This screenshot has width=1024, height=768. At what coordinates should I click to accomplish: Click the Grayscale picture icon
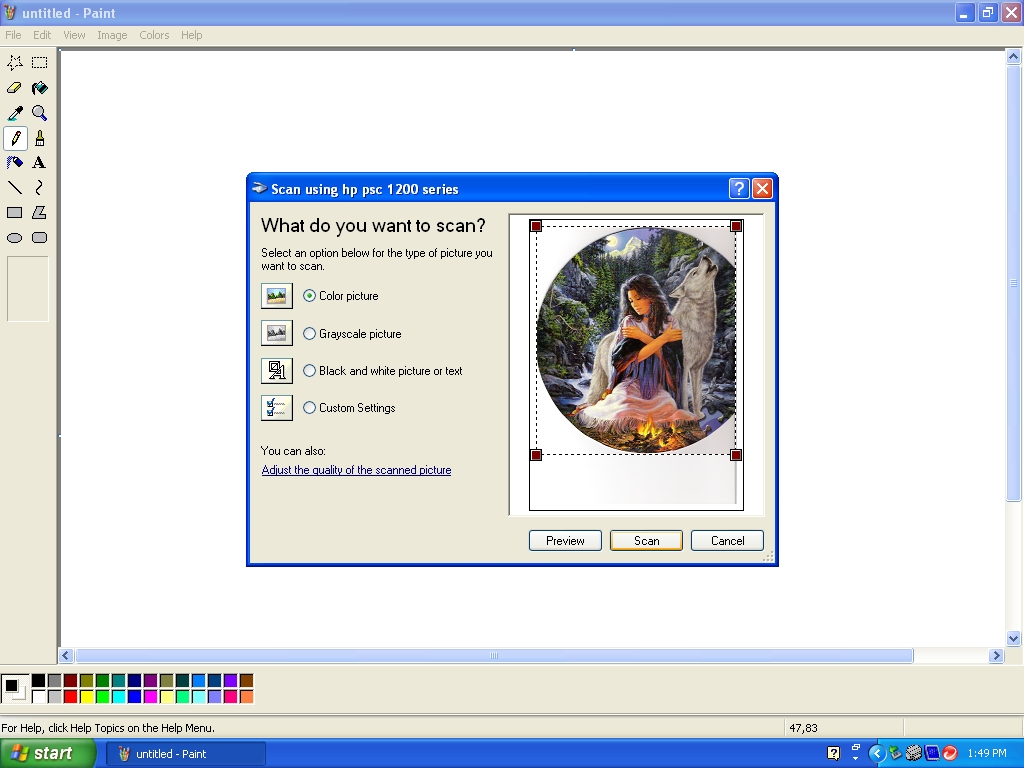click(277, 333)
